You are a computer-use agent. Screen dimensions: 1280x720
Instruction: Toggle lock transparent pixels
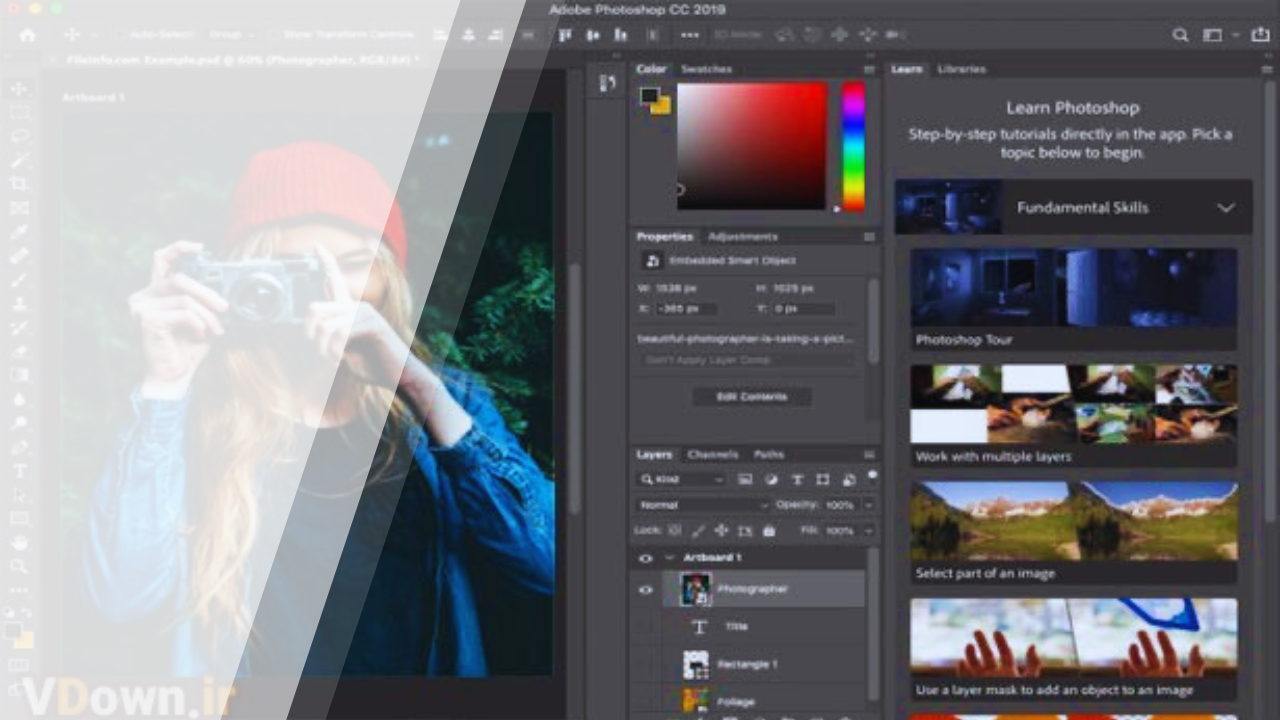675,530
